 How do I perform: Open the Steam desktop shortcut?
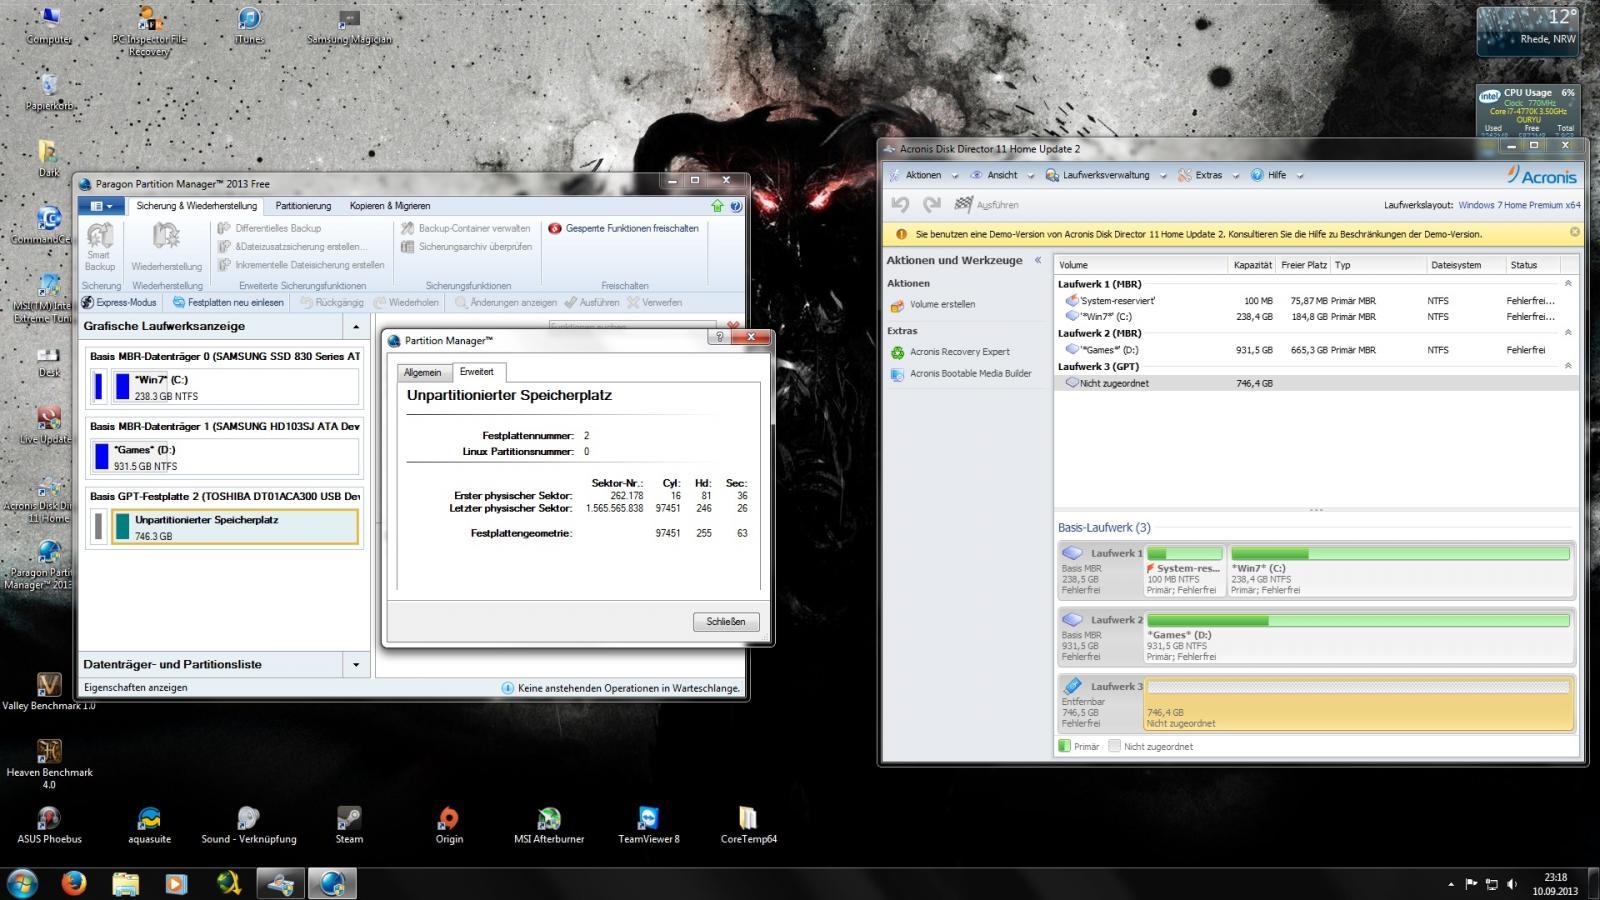point(349,824)
